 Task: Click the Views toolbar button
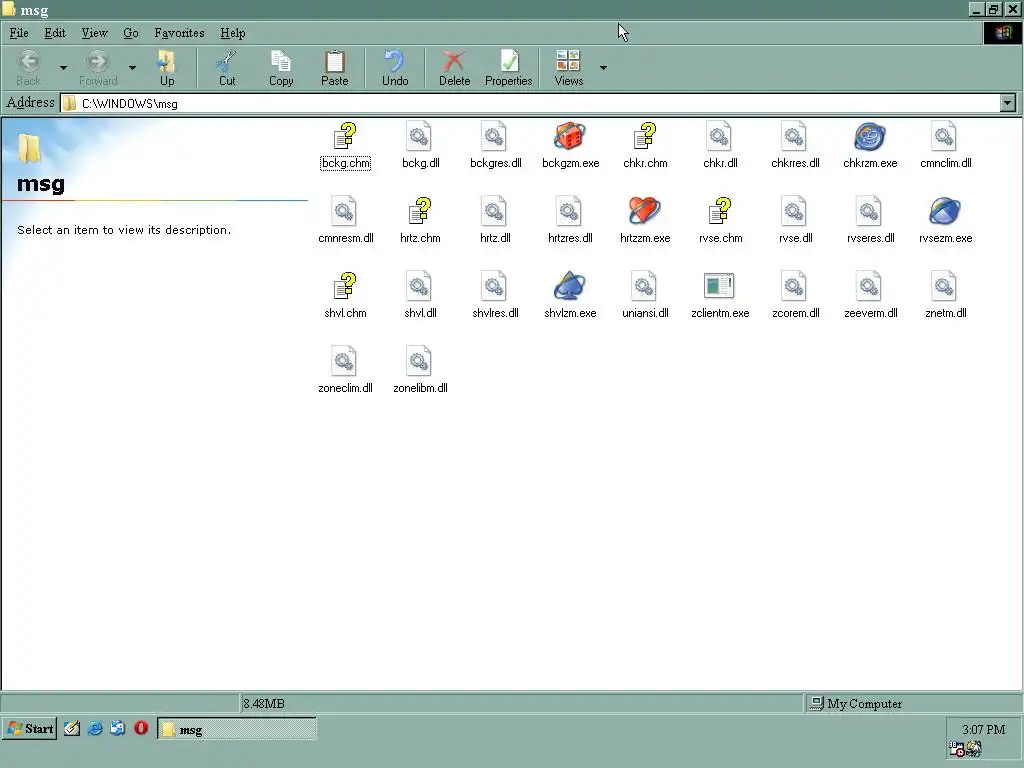pyautogui.click(x=568, y=68)
